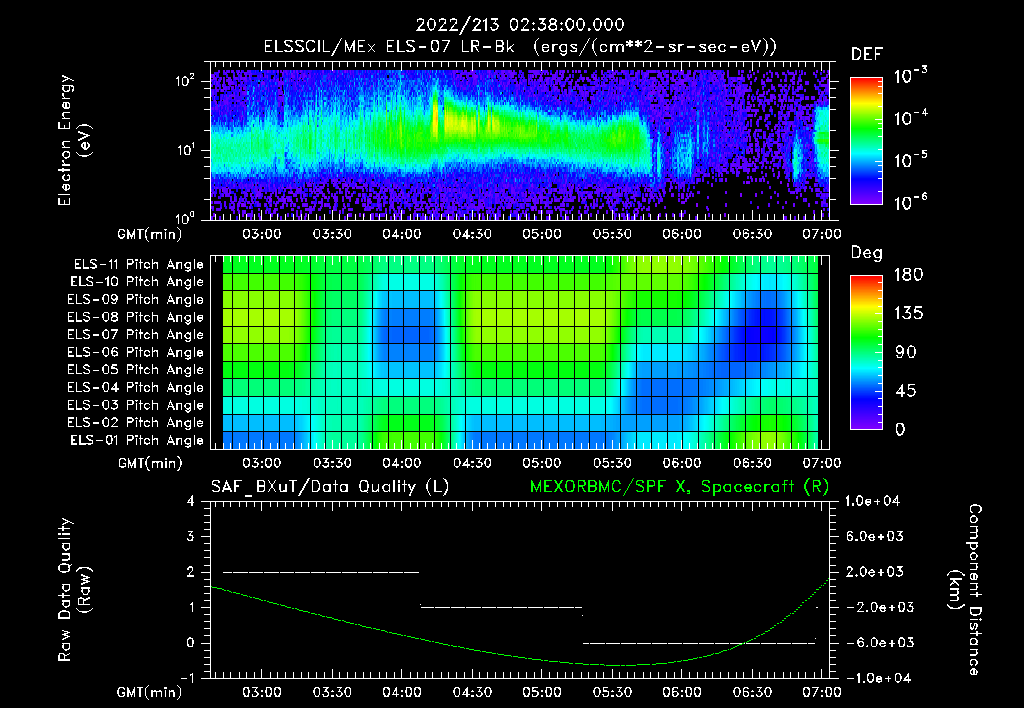This screenshot has width=1024, height=708.
Task: Click the Component Distance (km) axis label
Action: tap(965, 590)
